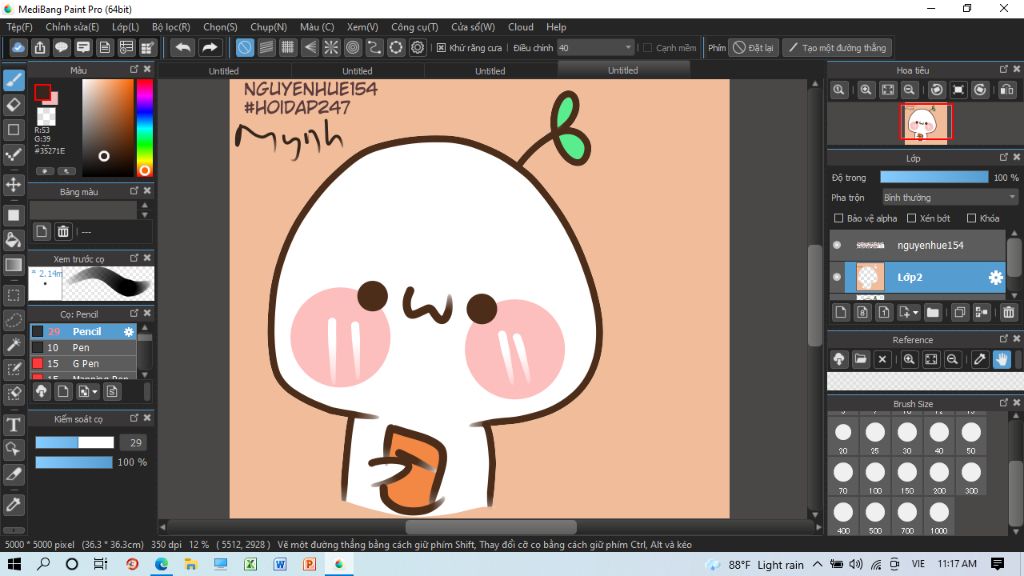Screen dimensions: 1024x576
Task: Select the Eyedropper tool
Action: point(14,505)
